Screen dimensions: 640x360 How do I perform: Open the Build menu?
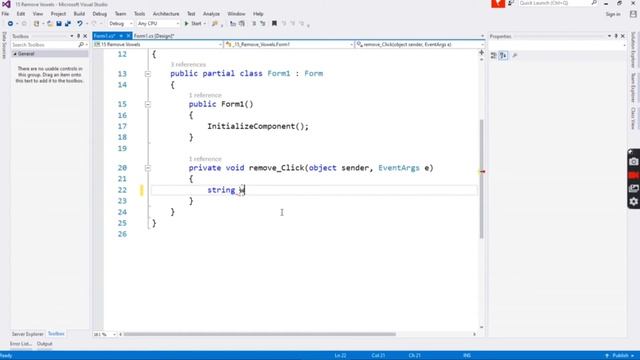pyautogui.click(x=79, y=14)
